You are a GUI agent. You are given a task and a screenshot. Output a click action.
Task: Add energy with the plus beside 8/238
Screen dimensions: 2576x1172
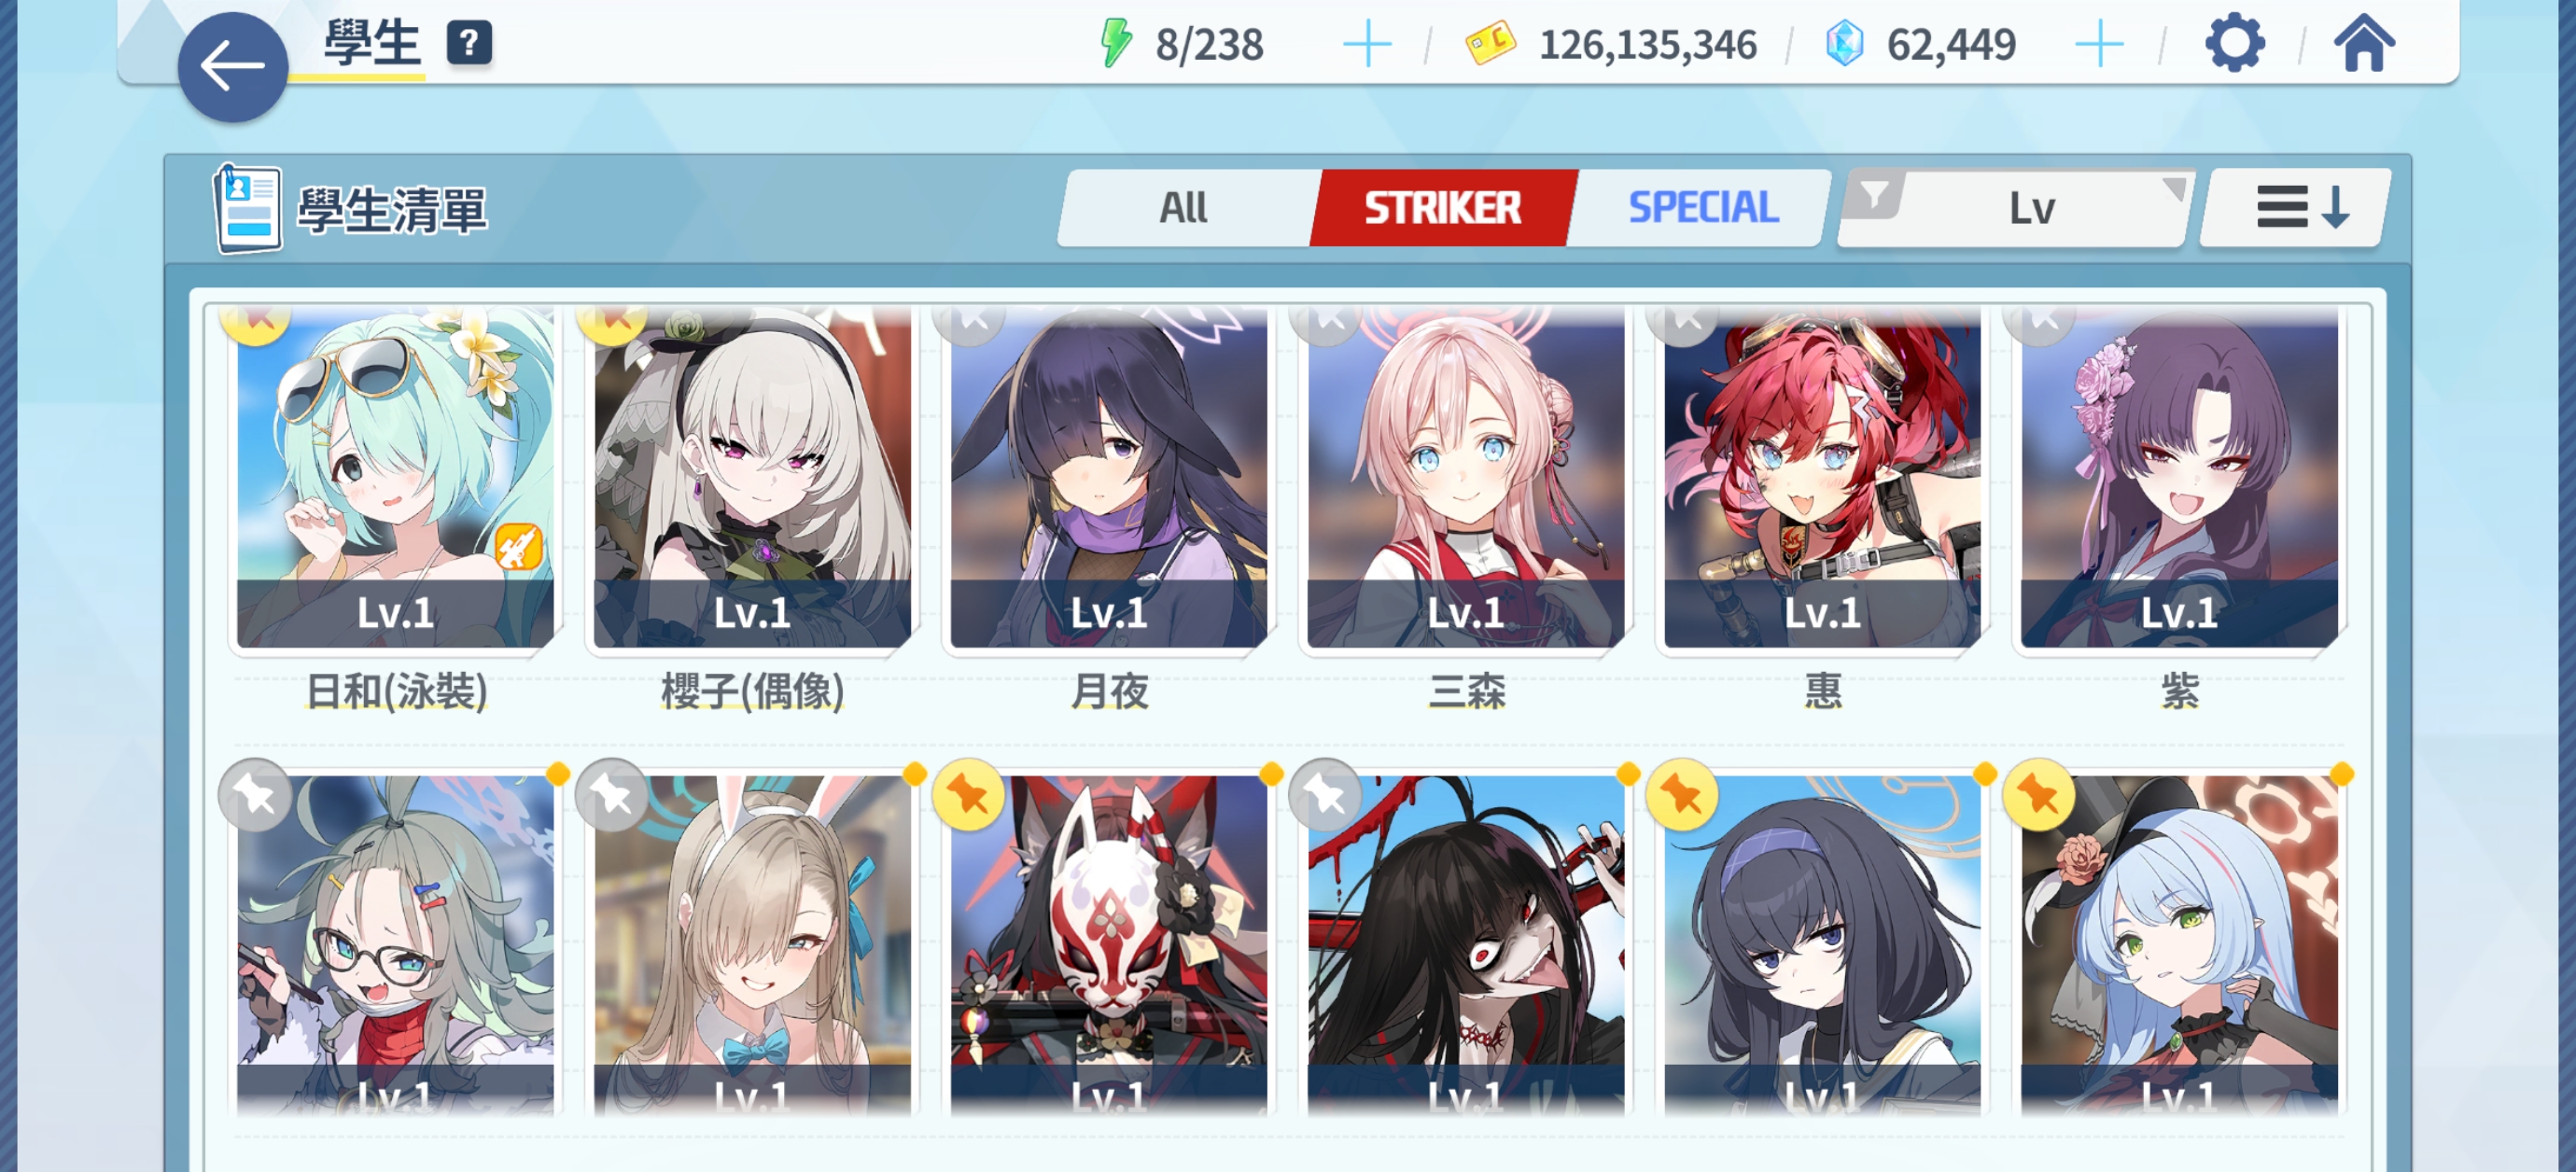1367,45
